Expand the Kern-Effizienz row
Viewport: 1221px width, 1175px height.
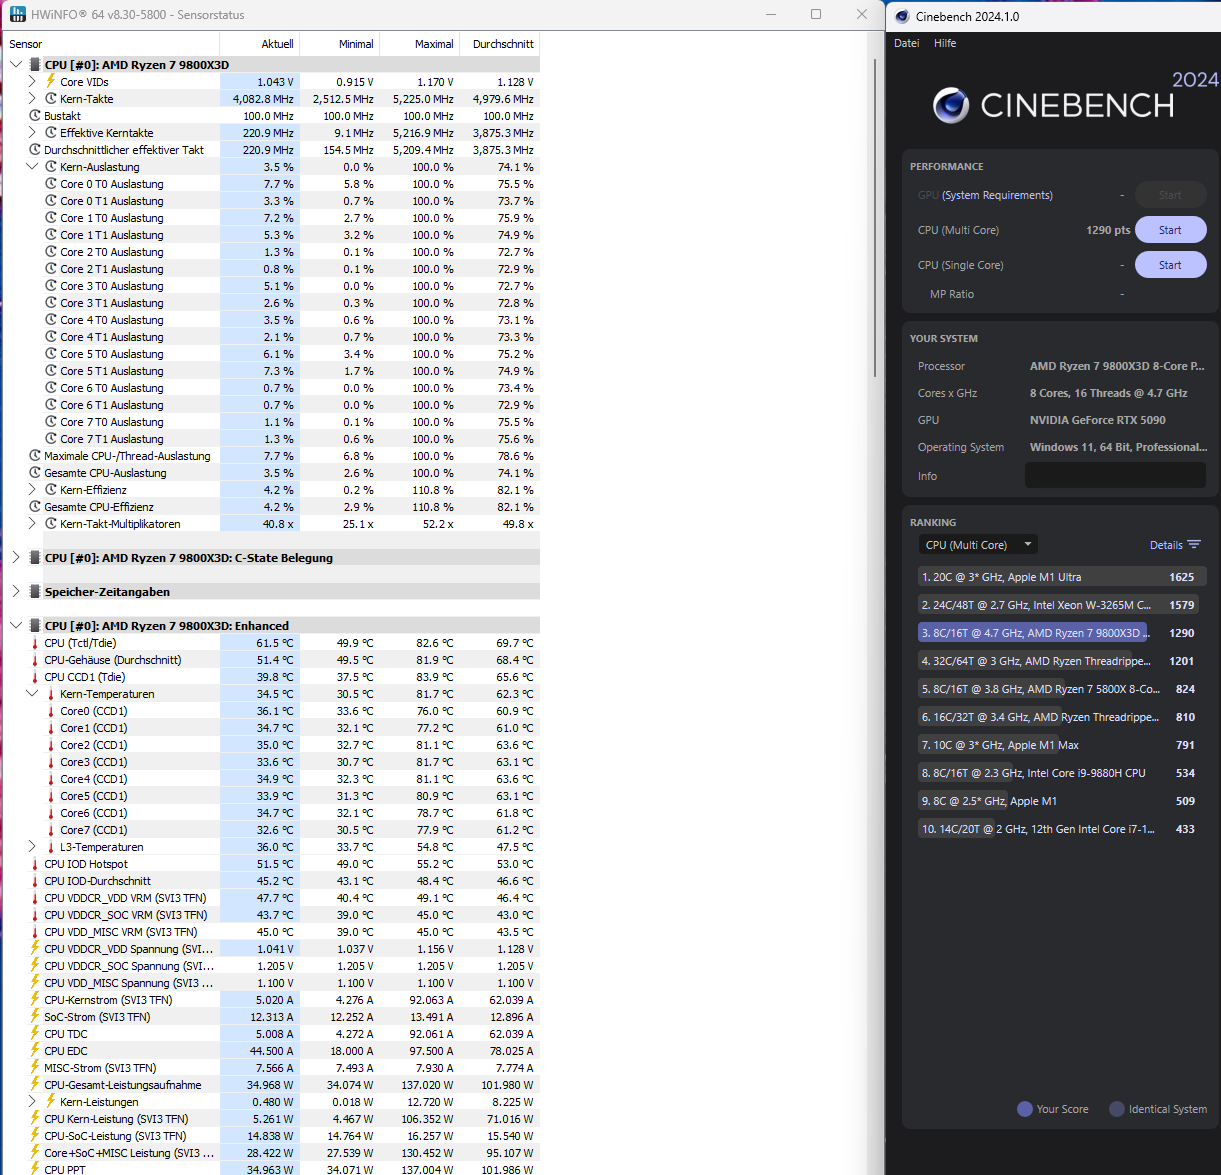[x=32, y=489]
